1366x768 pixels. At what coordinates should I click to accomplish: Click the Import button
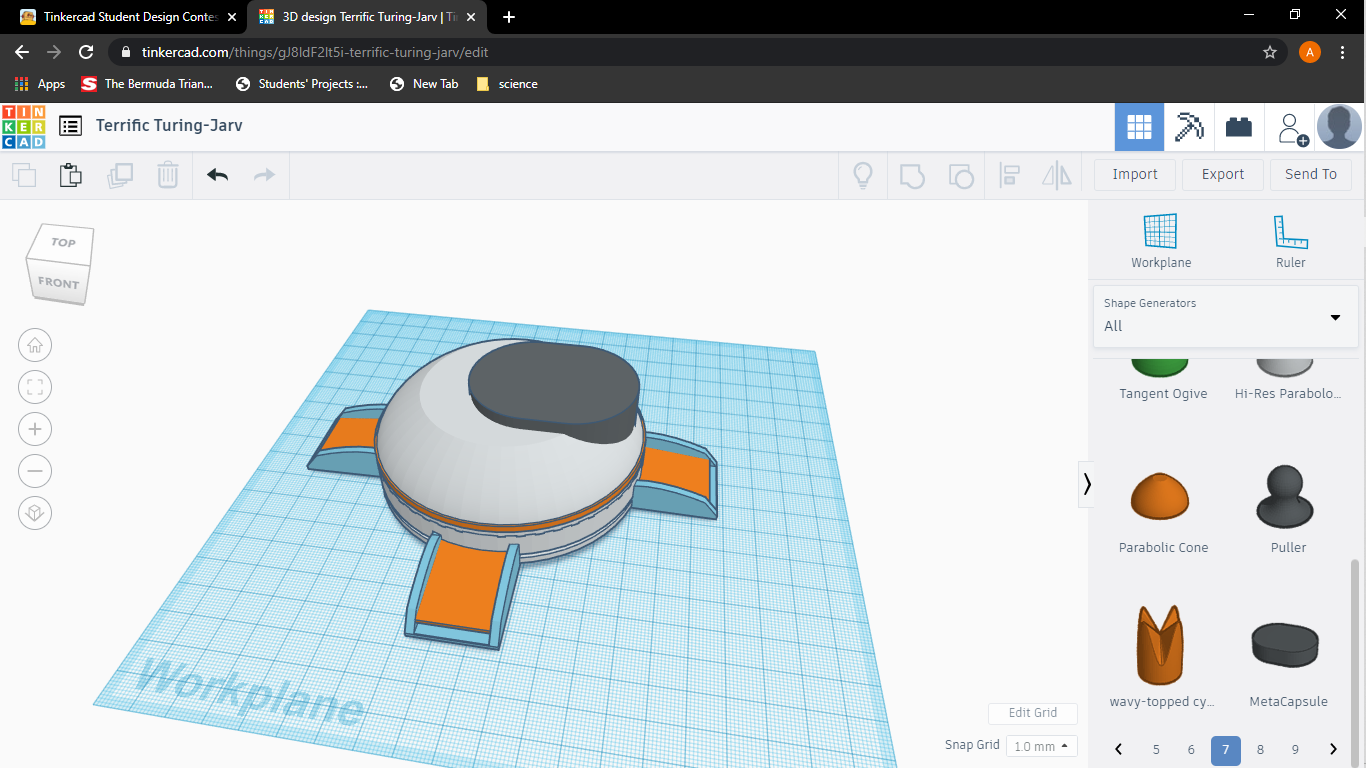point(1135,174)
